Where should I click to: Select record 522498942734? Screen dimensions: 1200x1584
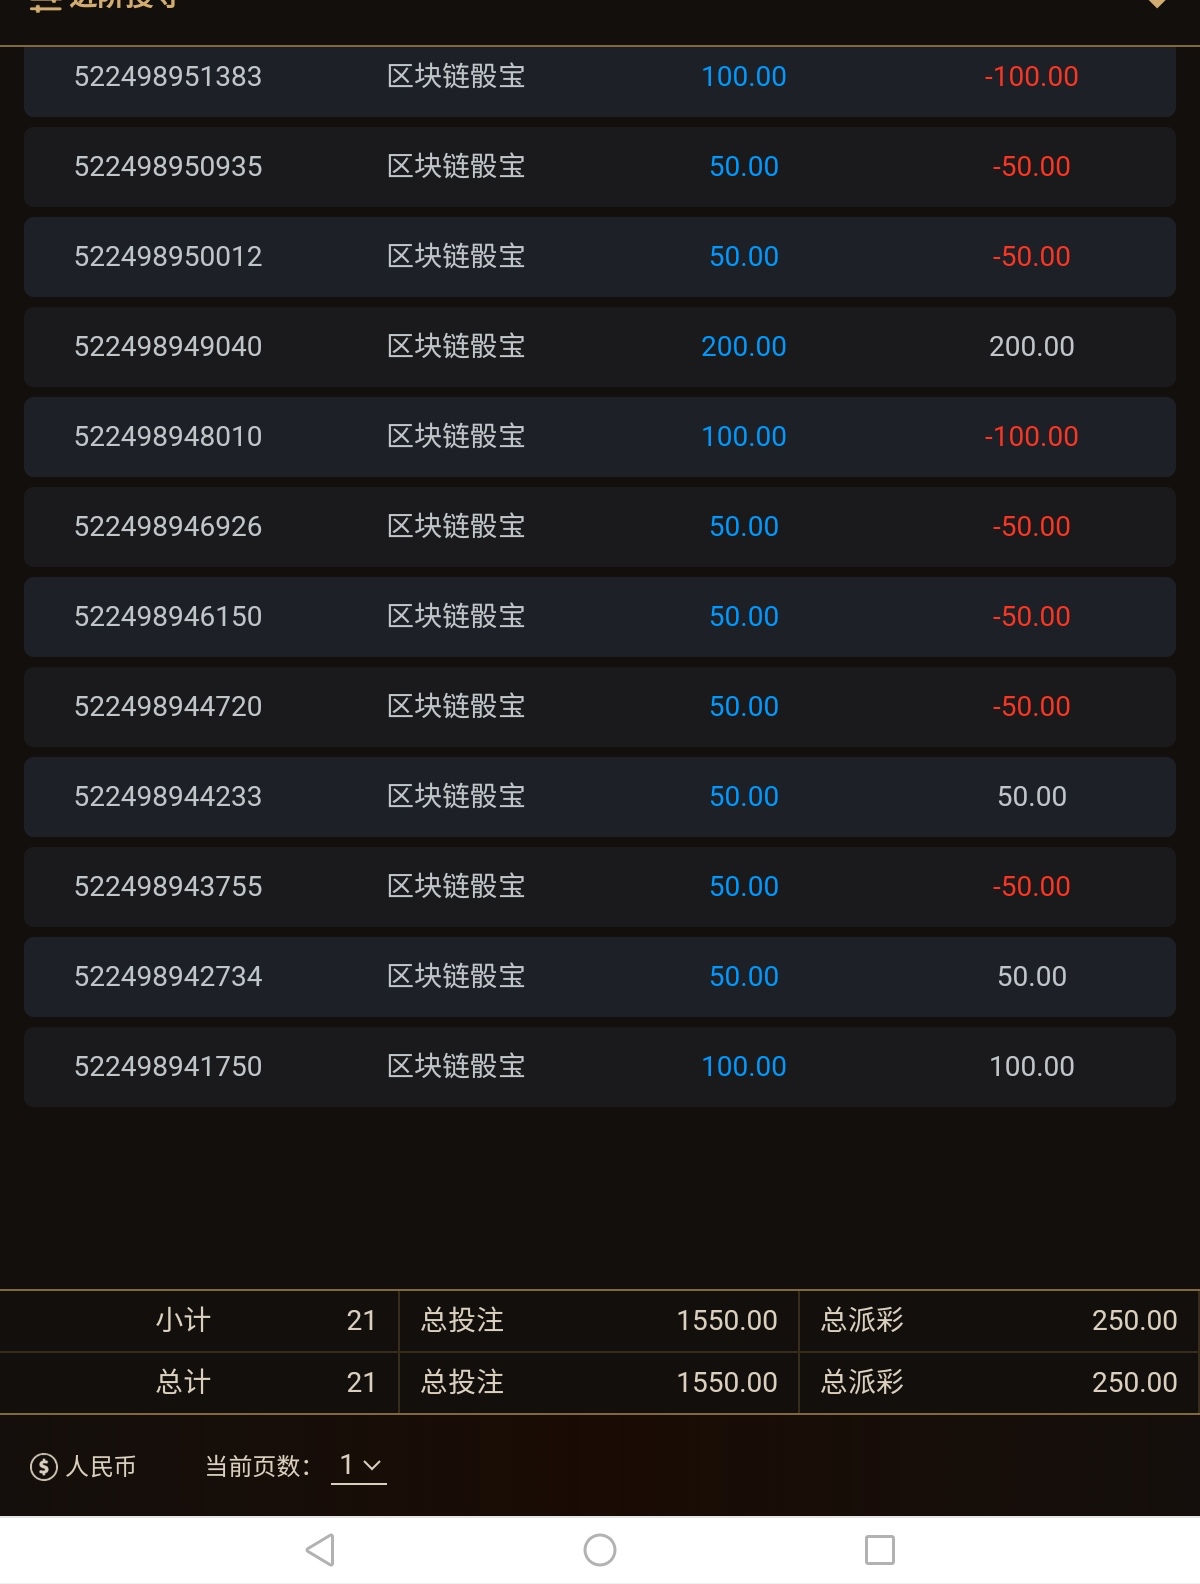(x=168, y=977)
